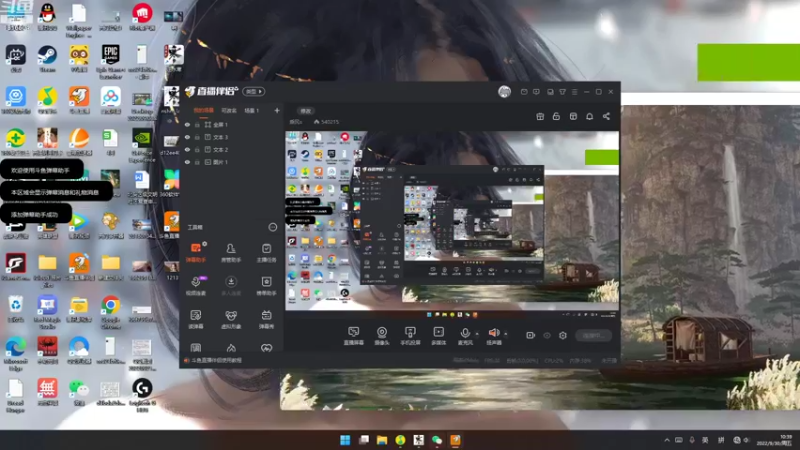800x450 pixels.
Task: Add 多媒体 multimedia source
Action: click(x=438, y=336)
